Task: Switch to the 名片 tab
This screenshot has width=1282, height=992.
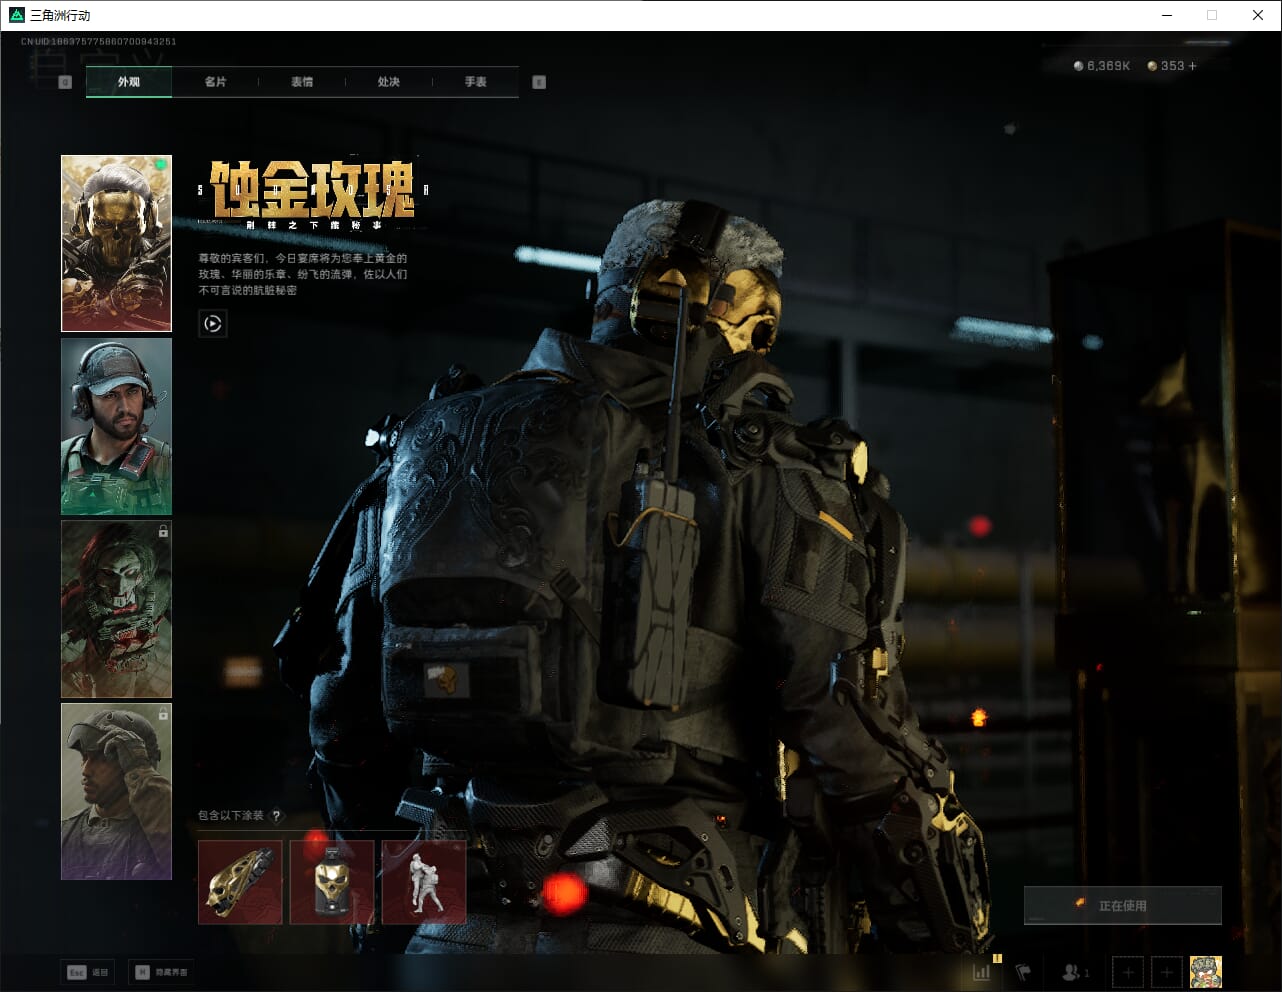Action: [215, 82]
